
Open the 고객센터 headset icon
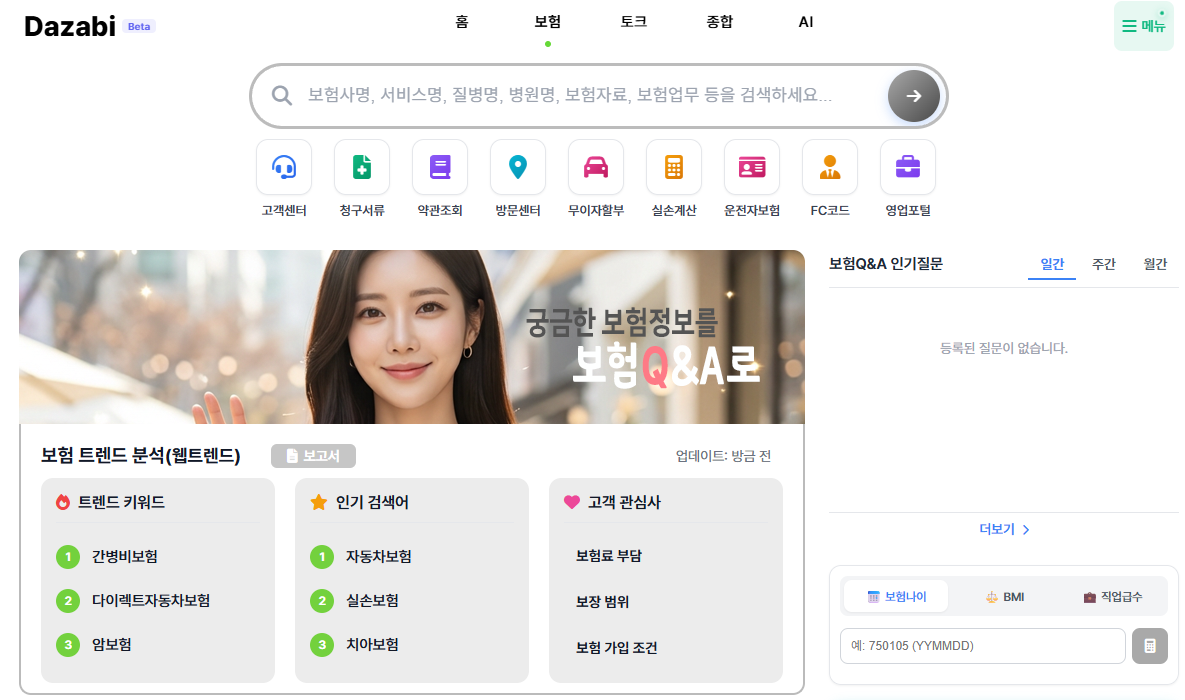pos(284,167)
